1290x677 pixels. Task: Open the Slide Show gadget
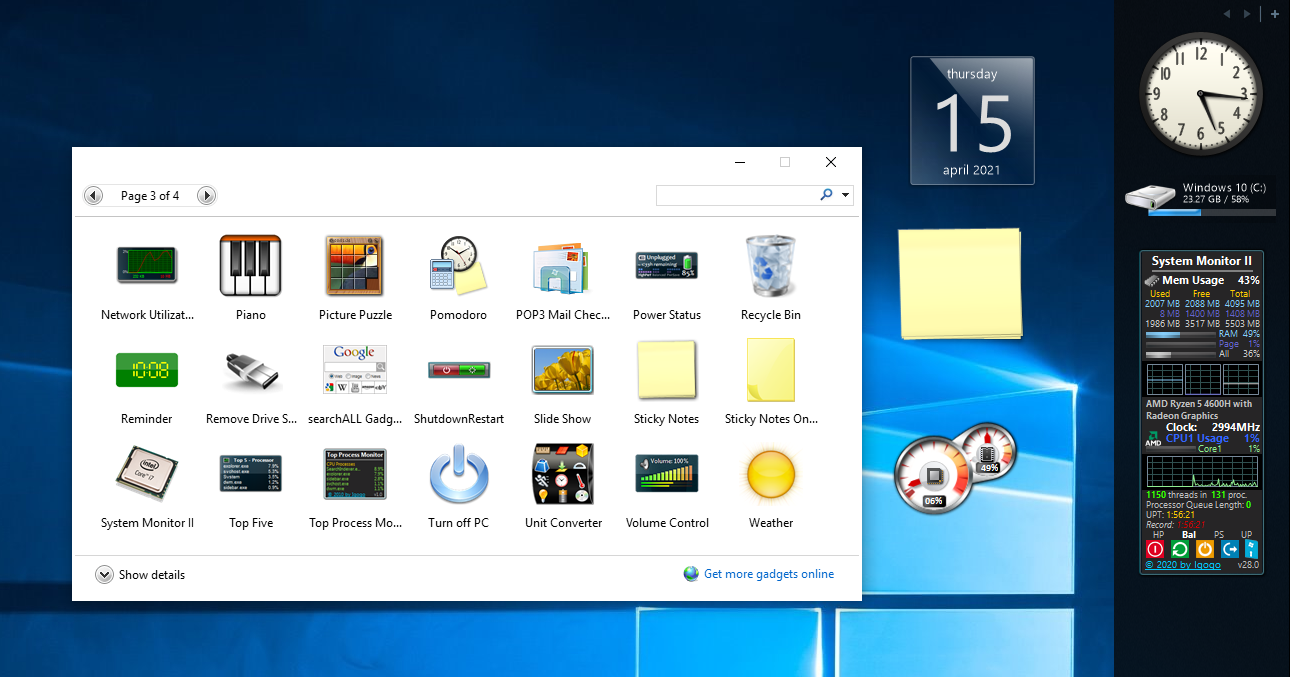tap(562, 370)
